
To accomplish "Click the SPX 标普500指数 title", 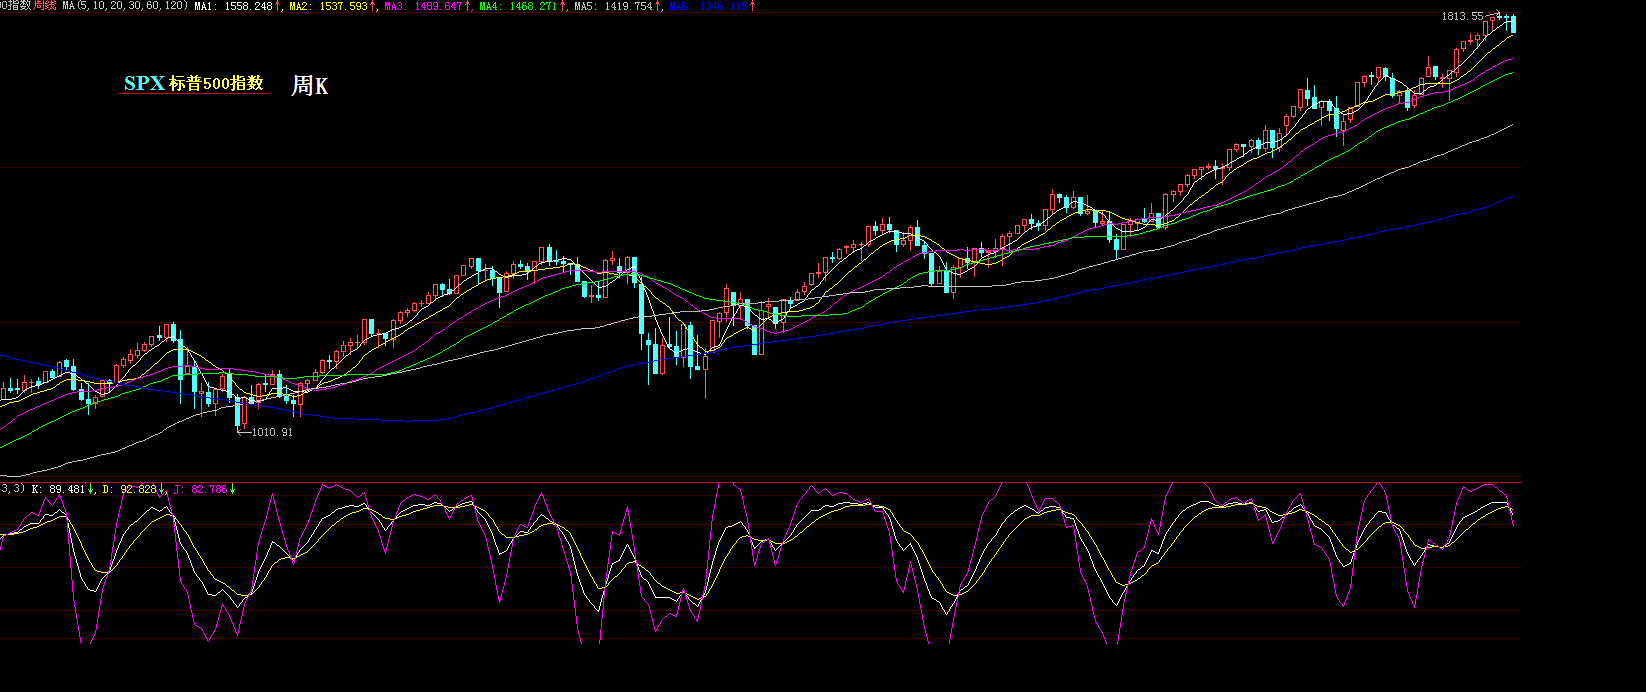I will tap(194, 84).
